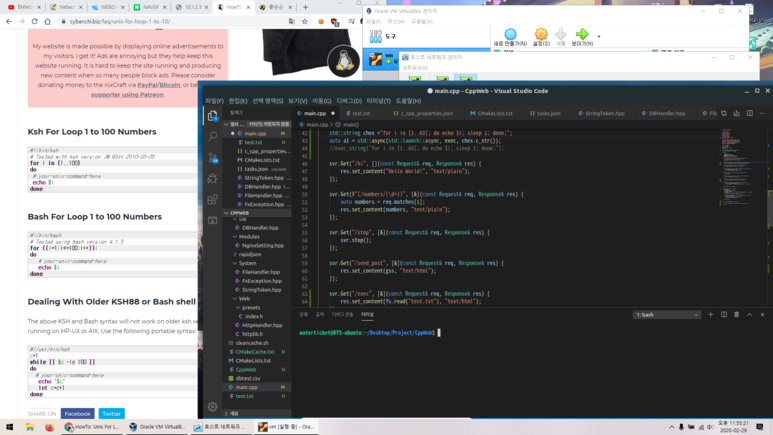Open dropdown arrow next to VirtualBox Show button
Viewport: 773px width, 435px height.
598,36
